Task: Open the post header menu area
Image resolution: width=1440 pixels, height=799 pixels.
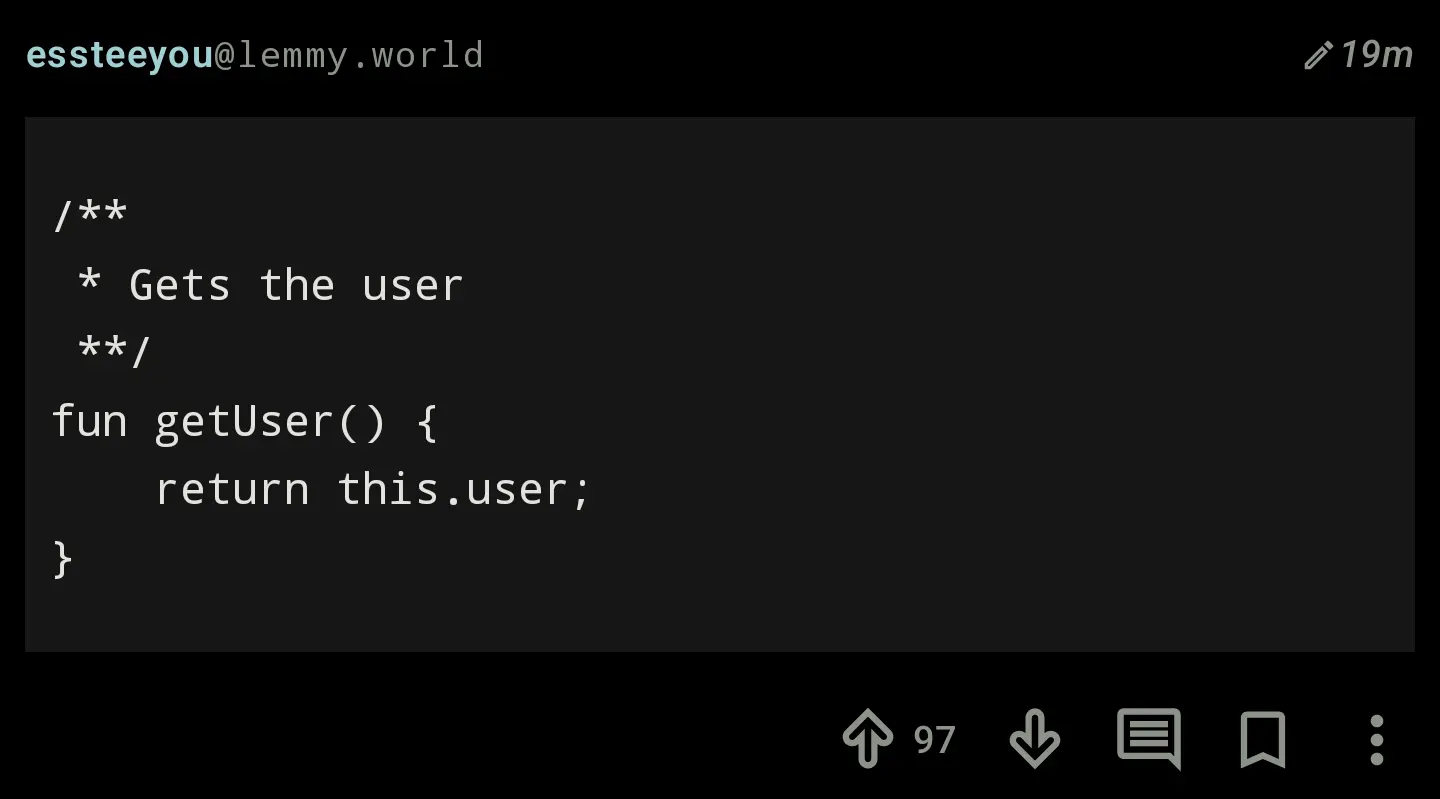Action: [1360, 55]
